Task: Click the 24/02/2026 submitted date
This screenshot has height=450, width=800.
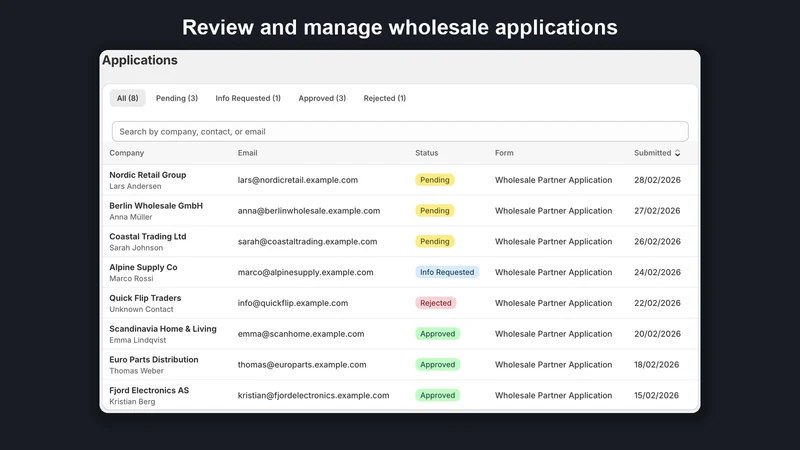Action: coord(657,272)
